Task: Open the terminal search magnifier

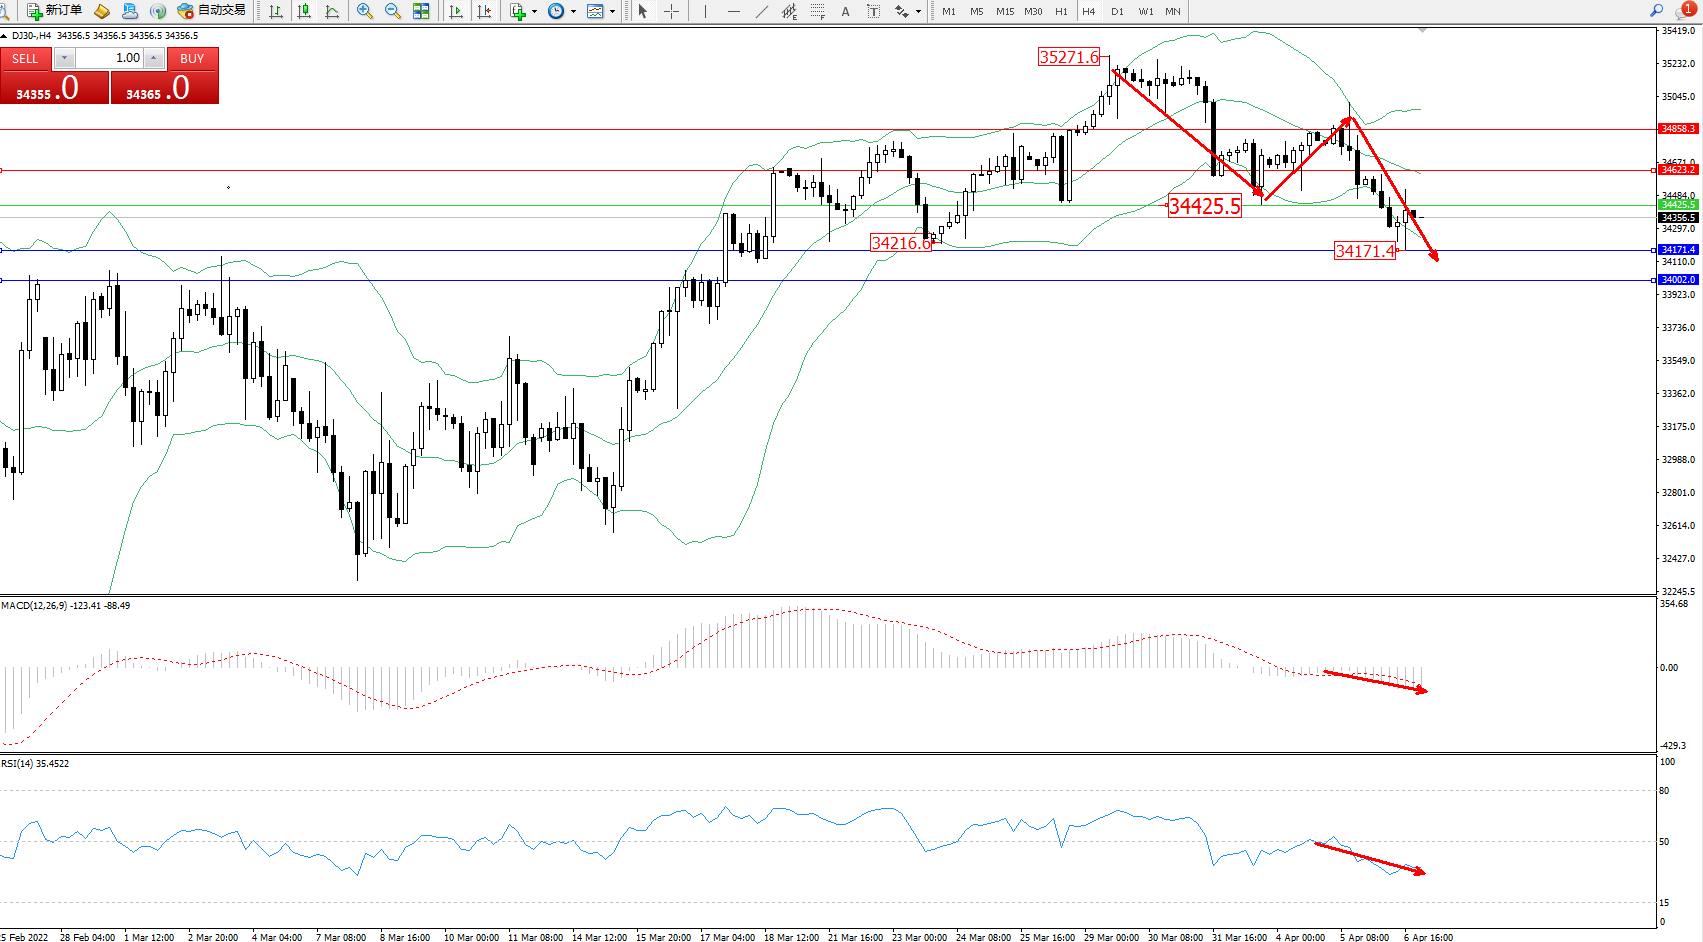Action: click(1657, 11)
